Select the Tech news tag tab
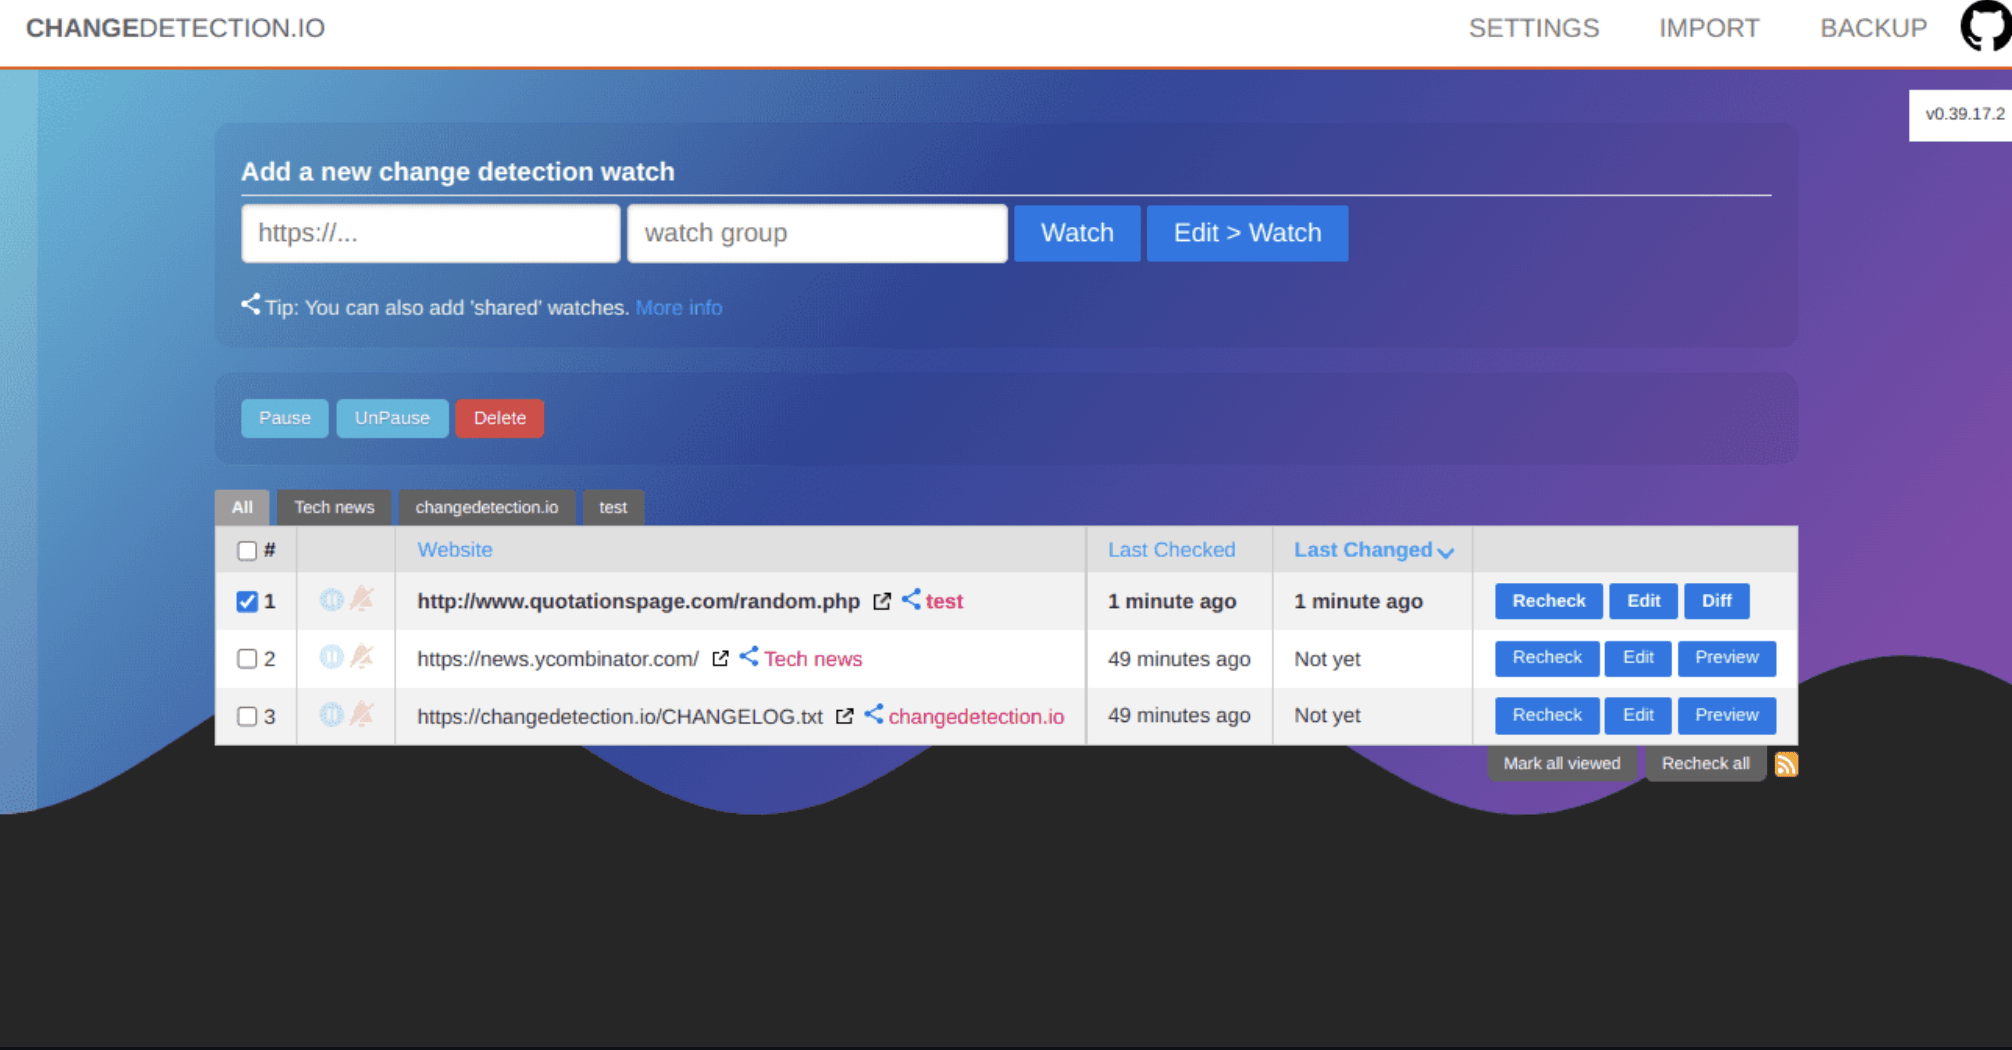The width and height of the screenshot is (2012, 1050). [x=334, y=507]
